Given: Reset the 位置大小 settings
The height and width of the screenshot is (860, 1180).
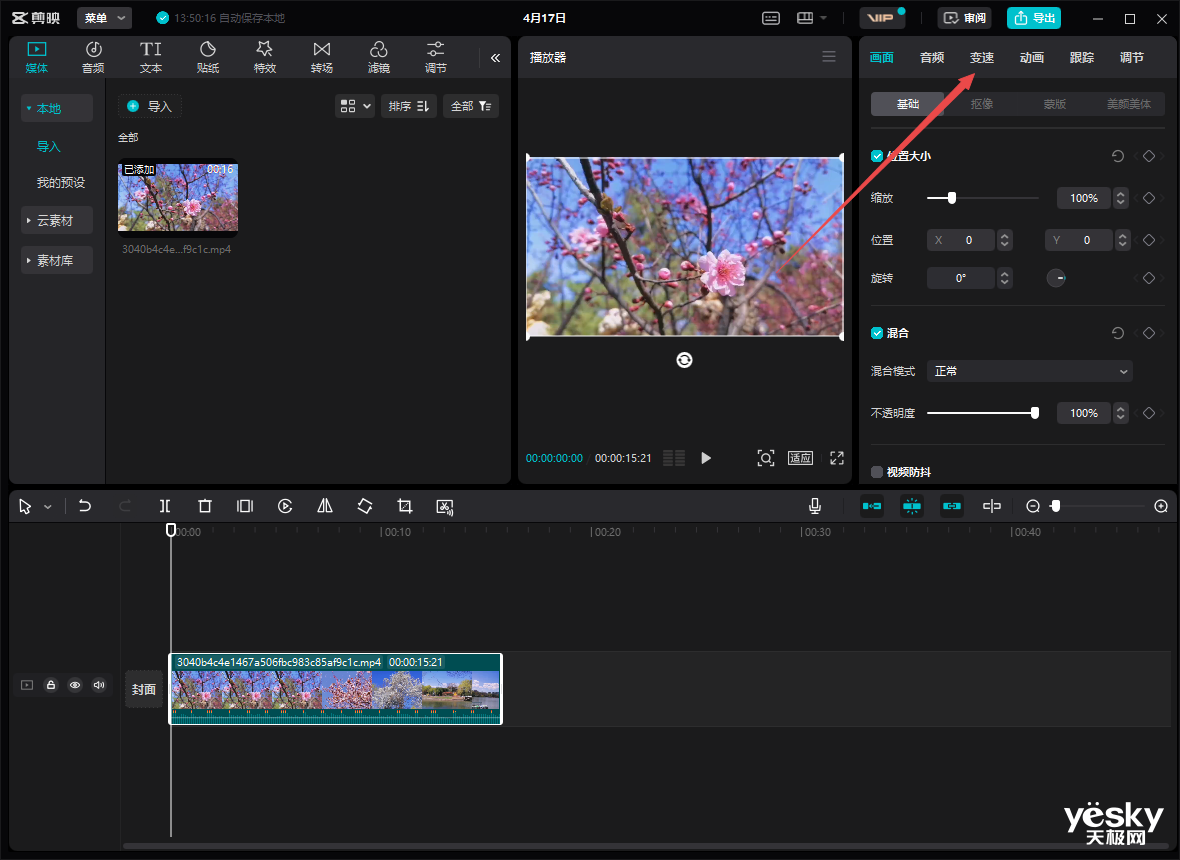Looking at the screenshot, I should point(1118,156).
